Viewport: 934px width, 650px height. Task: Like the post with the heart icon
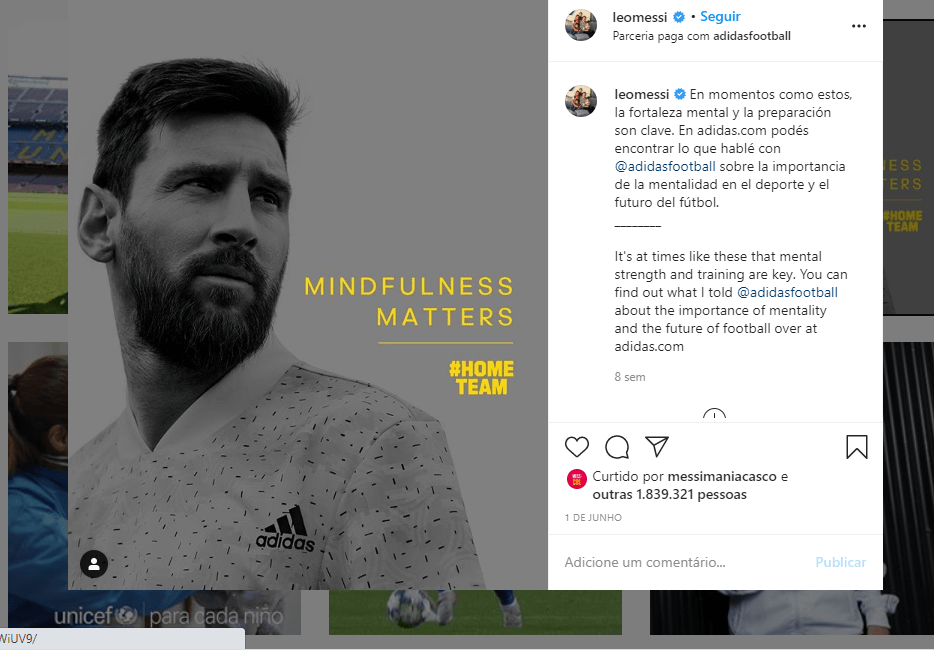tap(577, 447)
